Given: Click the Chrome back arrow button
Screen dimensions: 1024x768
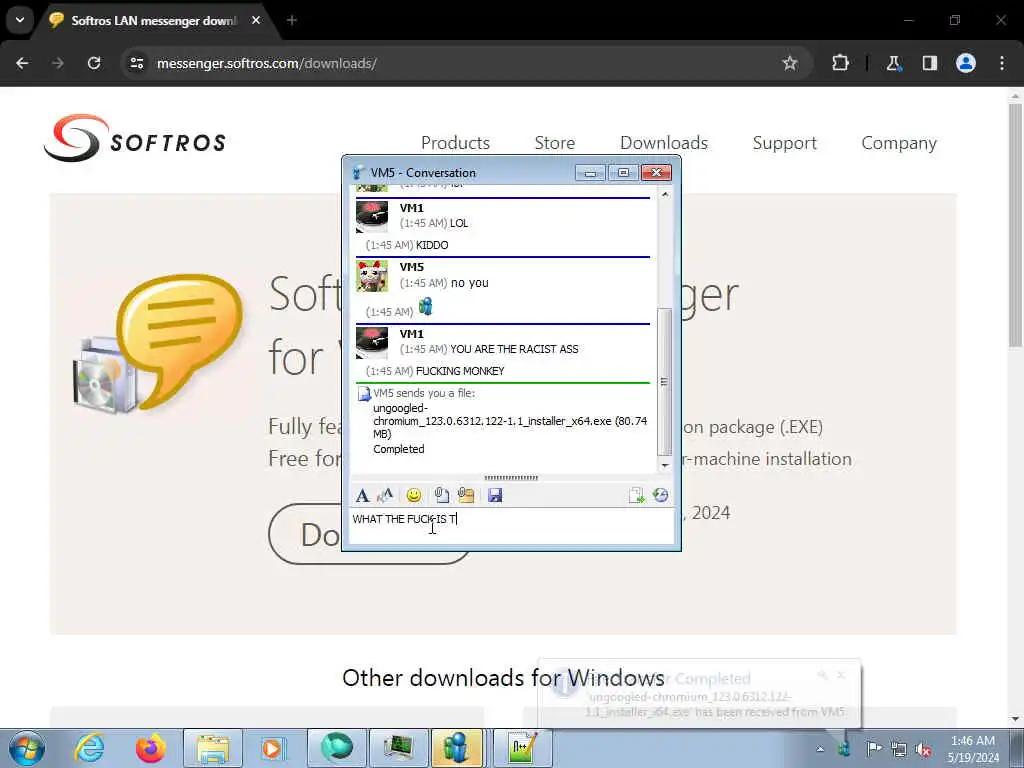Looking at the screenshot, I should pos(22,63).
